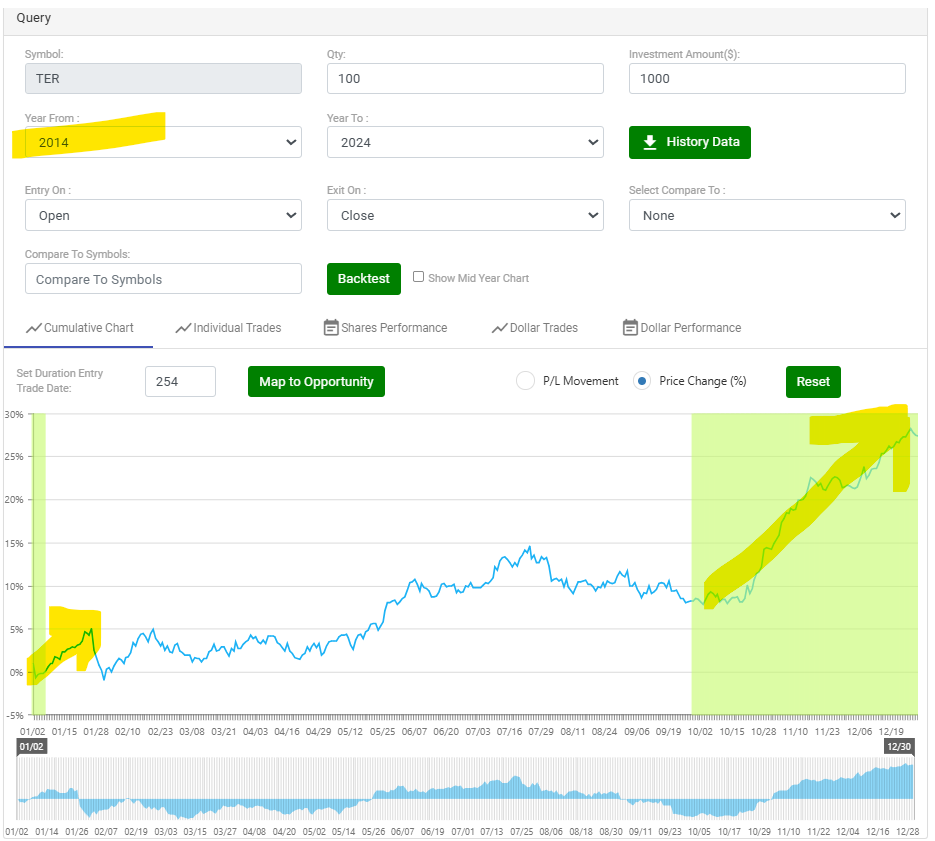Click the Cumulative Chart line icon
Viewport: 935px width, 841px height.
point(34,328)
